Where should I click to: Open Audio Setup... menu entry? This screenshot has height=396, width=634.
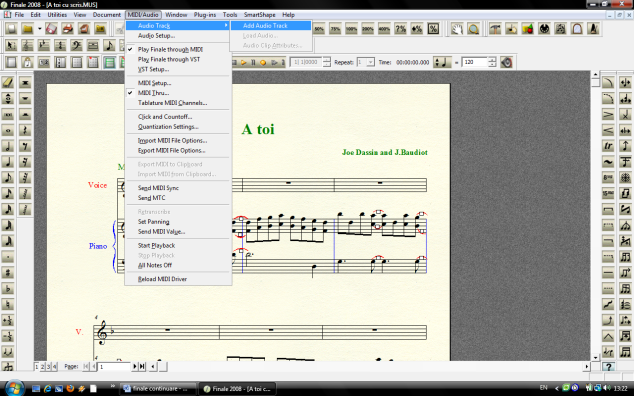click(178, 36)
